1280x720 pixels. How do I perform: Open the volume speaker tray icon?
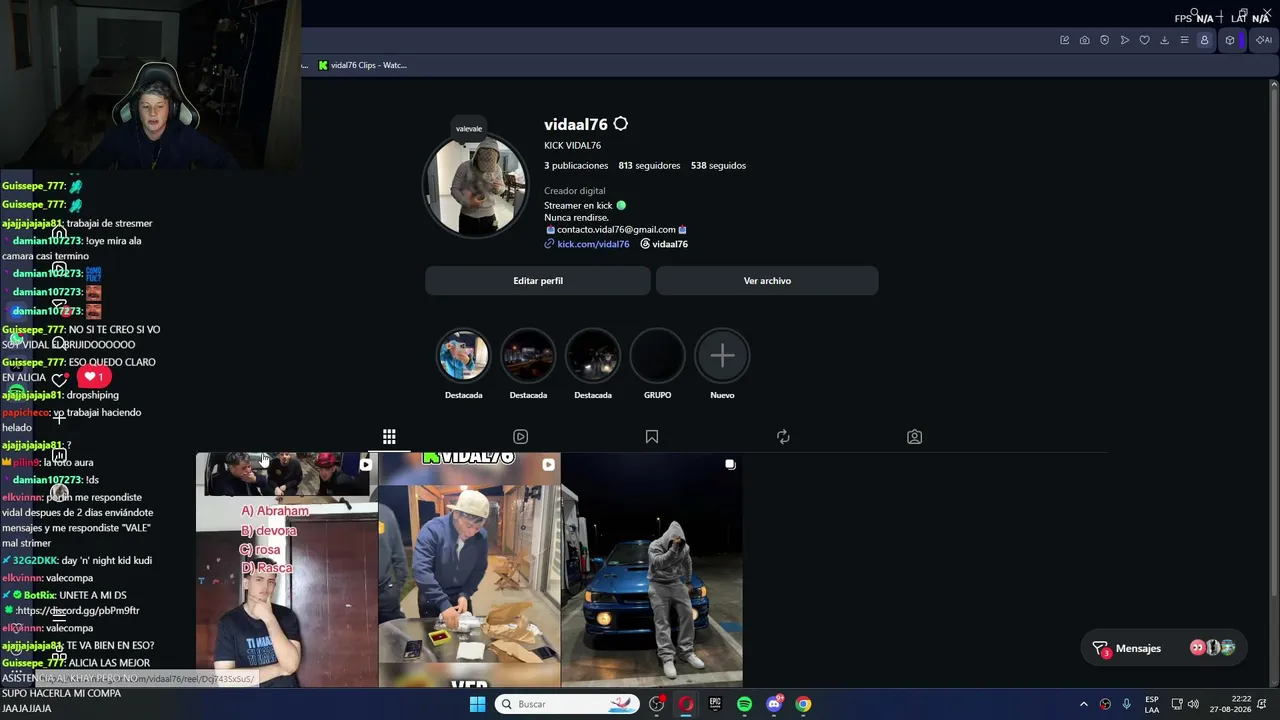click(1194, 704)
